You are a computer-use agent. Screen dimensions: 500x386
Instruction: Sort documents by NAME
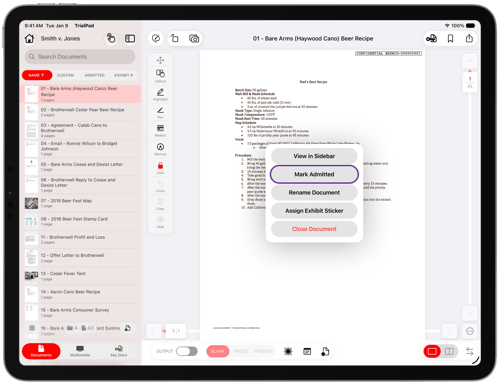[x=37, y=75]
